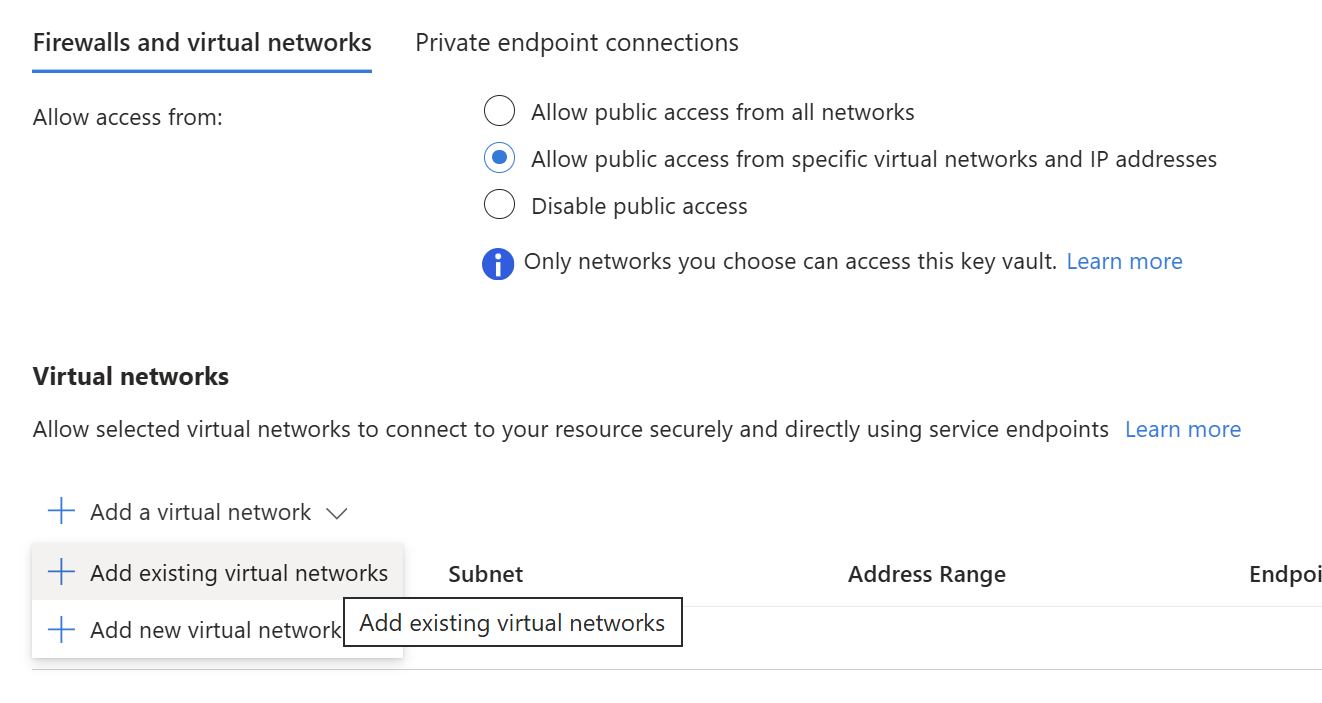This screenshot has height=703, width=1322.
Task: Open the Add a virtual network dropdown
Action: [x=198, y=512]
